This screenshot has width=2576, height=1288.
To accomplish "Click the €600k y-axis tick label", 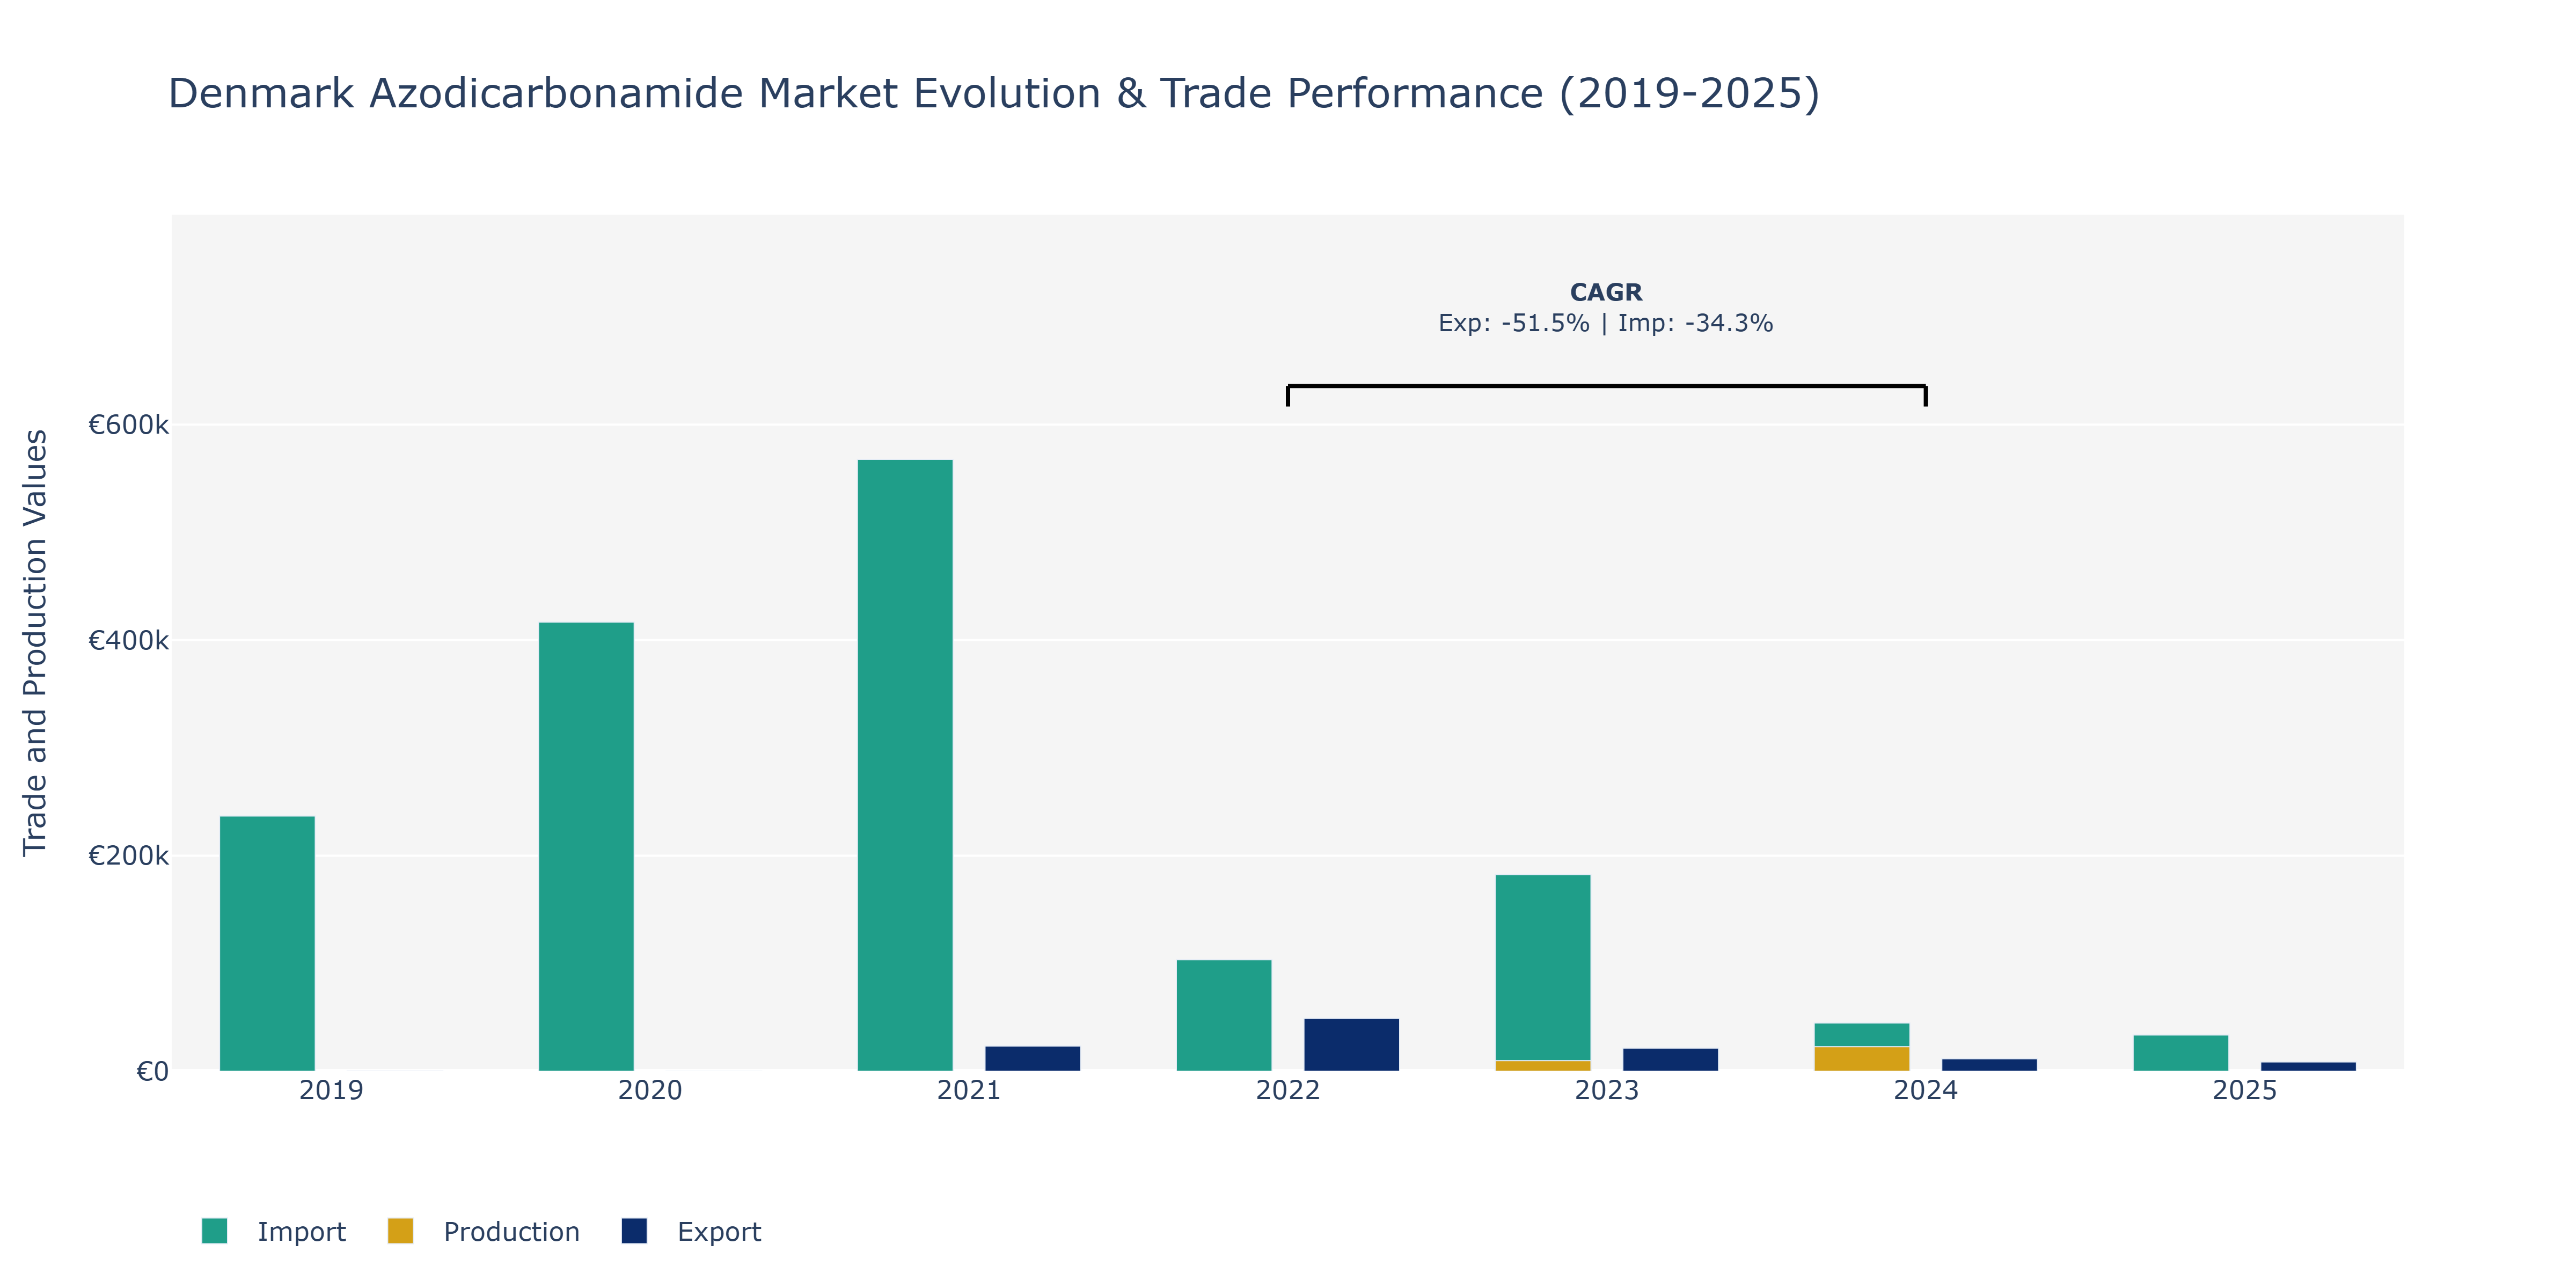I will coord(129,425).
